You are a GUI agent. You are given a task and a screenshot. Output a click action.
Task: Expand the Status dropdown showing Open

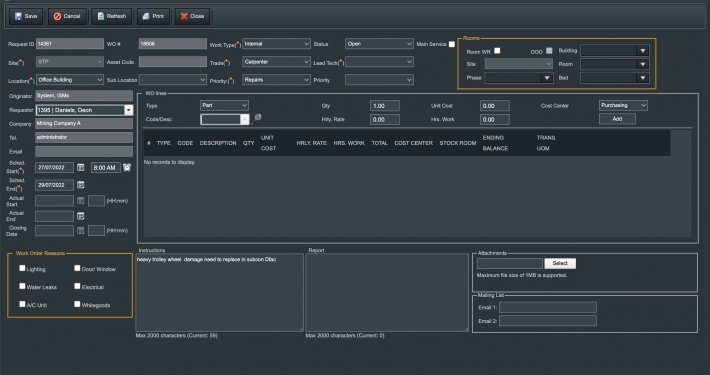point(379,44)
